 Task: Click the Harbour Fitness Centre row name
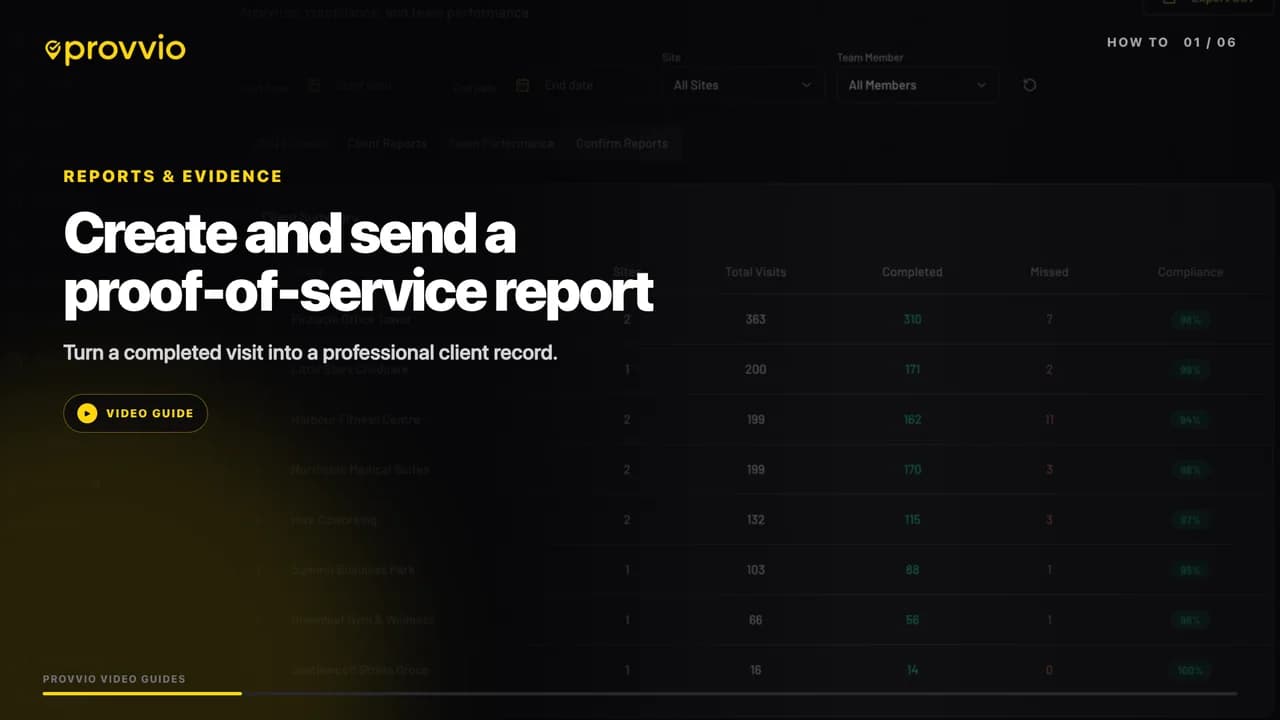pyautogui.click(x=355, y=420)
